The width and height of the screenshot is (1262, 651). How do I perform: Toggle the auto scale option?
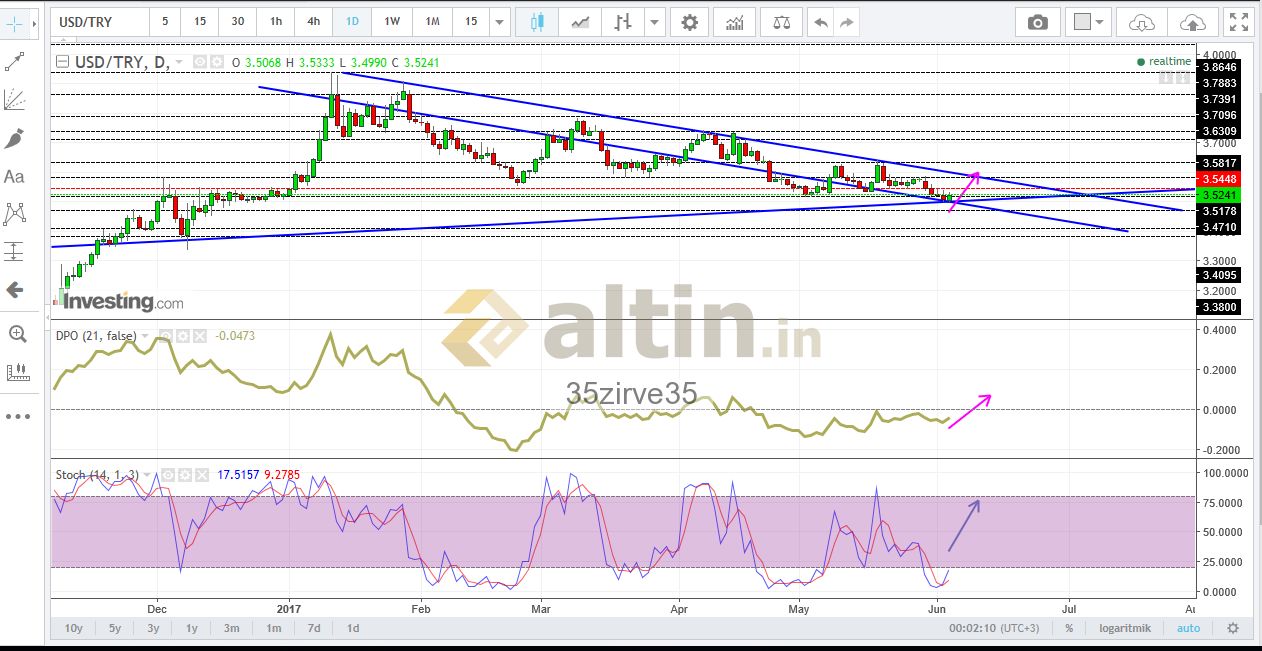1188,628
